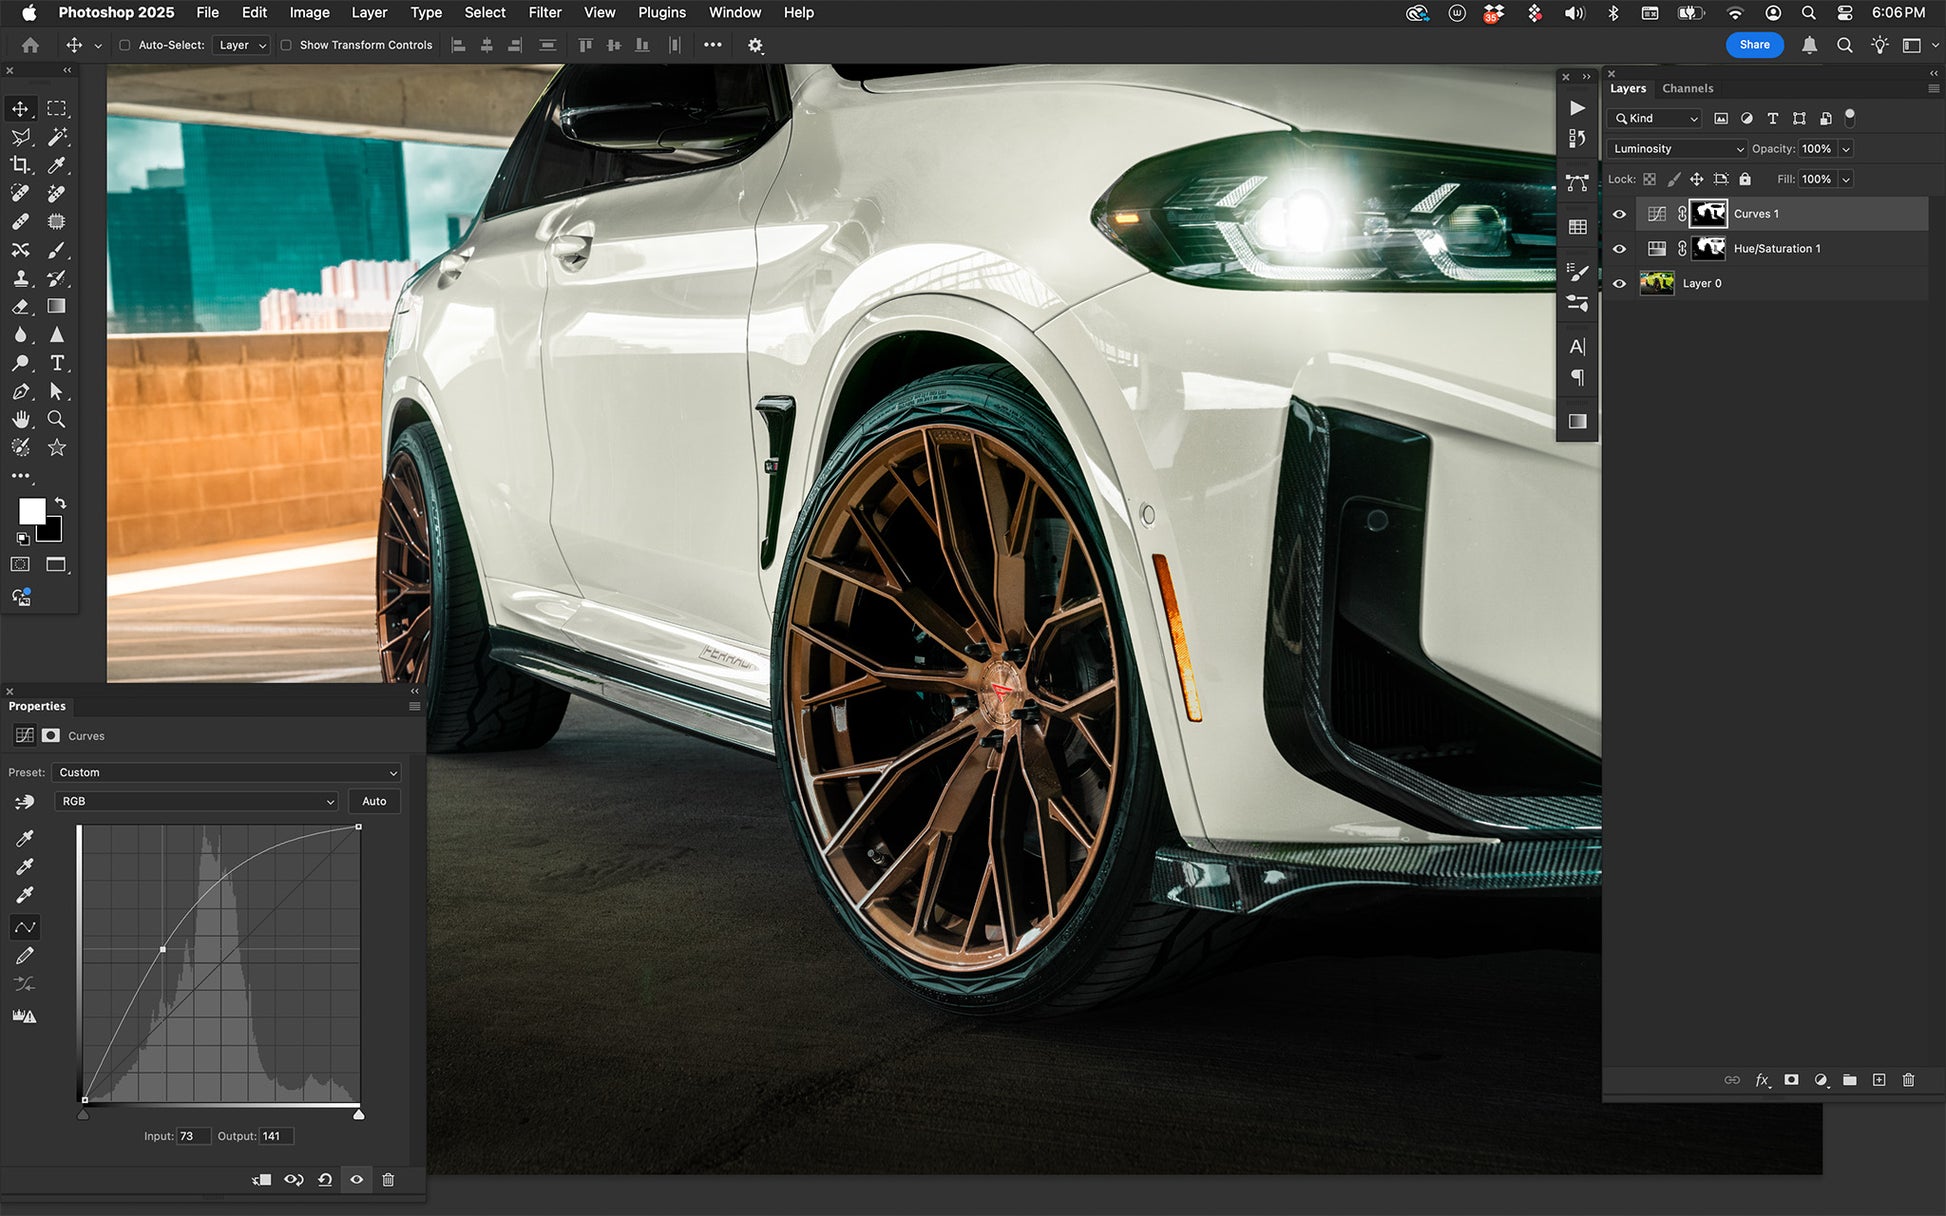Hide Layer 0 visibility eye

1619,284
